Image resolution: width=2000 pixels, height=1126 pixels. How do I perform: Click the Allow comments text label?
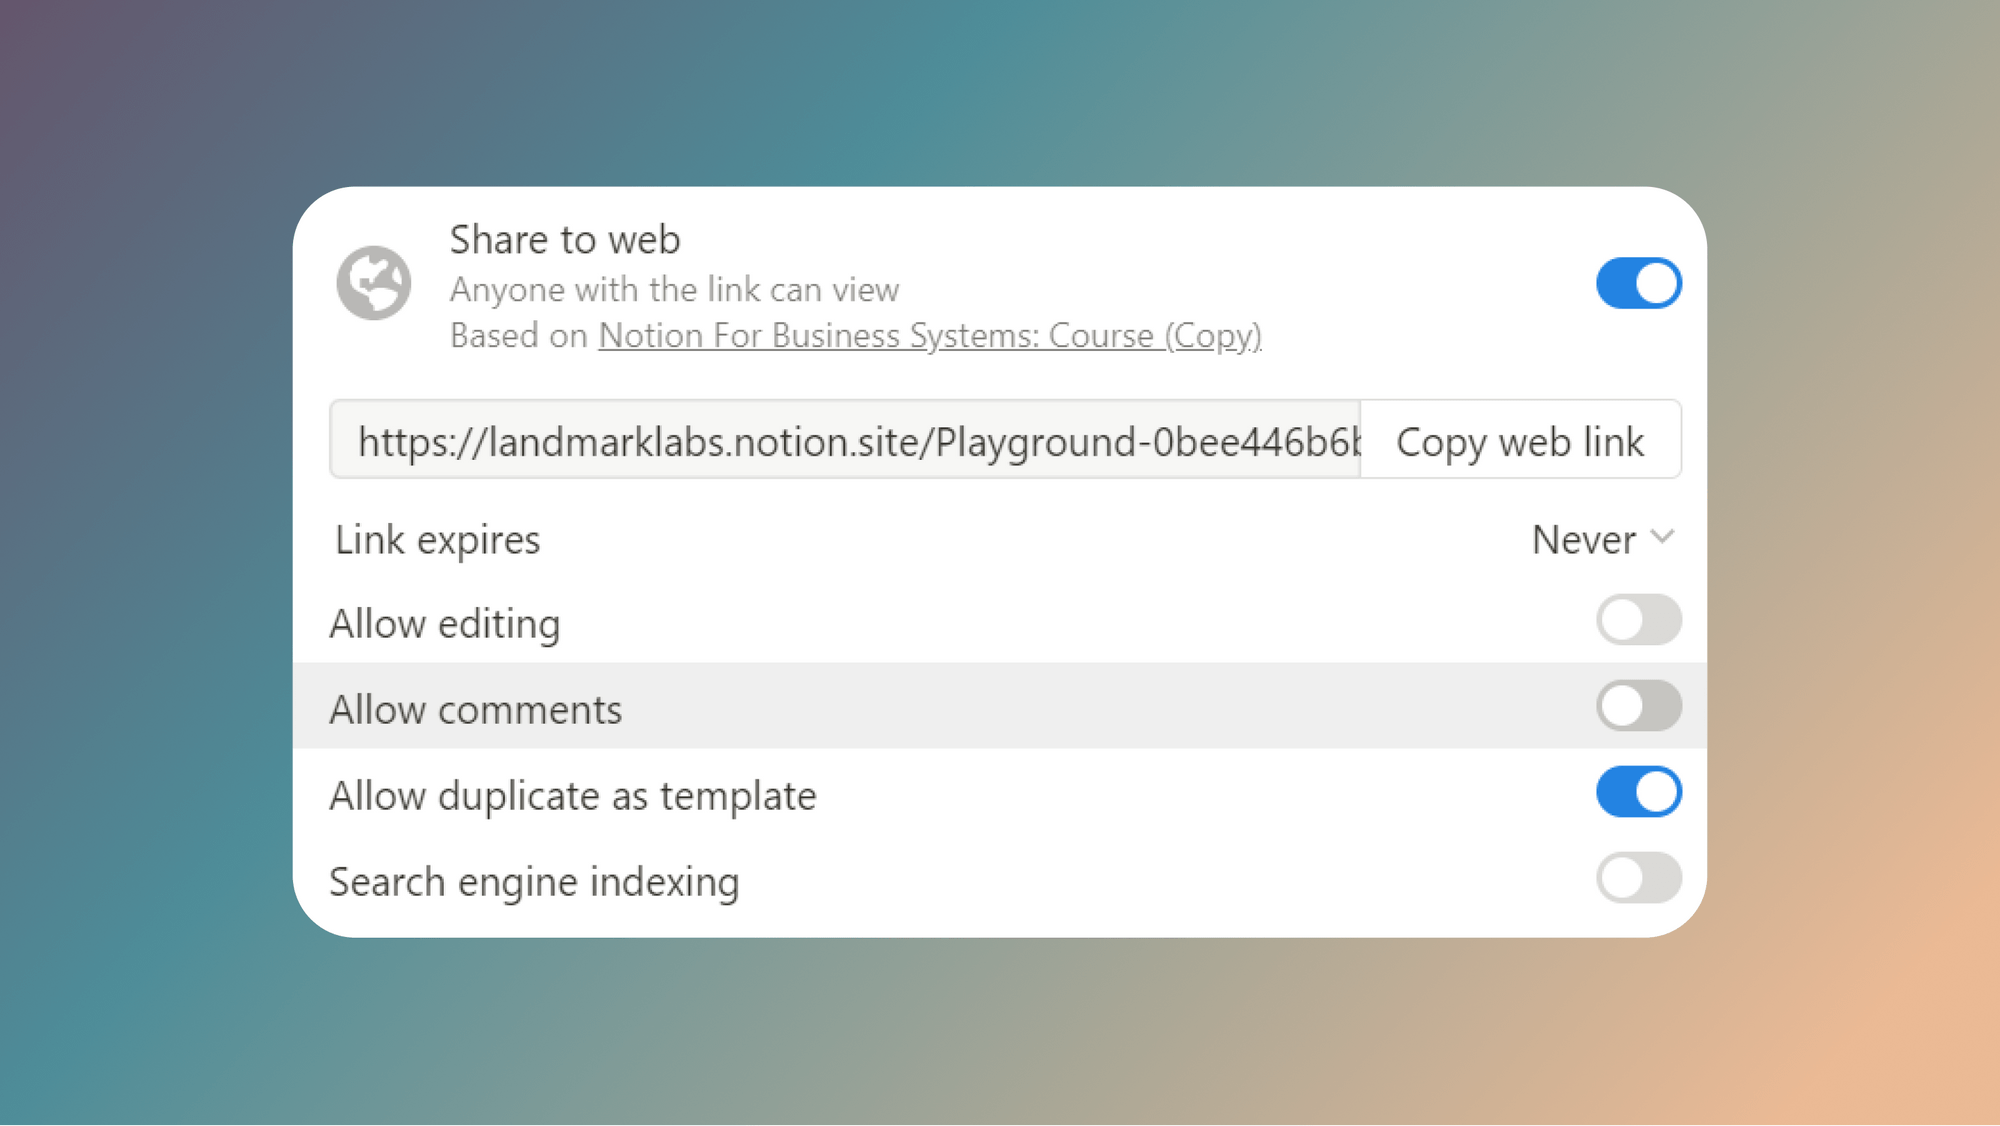(x=477, y=708)
